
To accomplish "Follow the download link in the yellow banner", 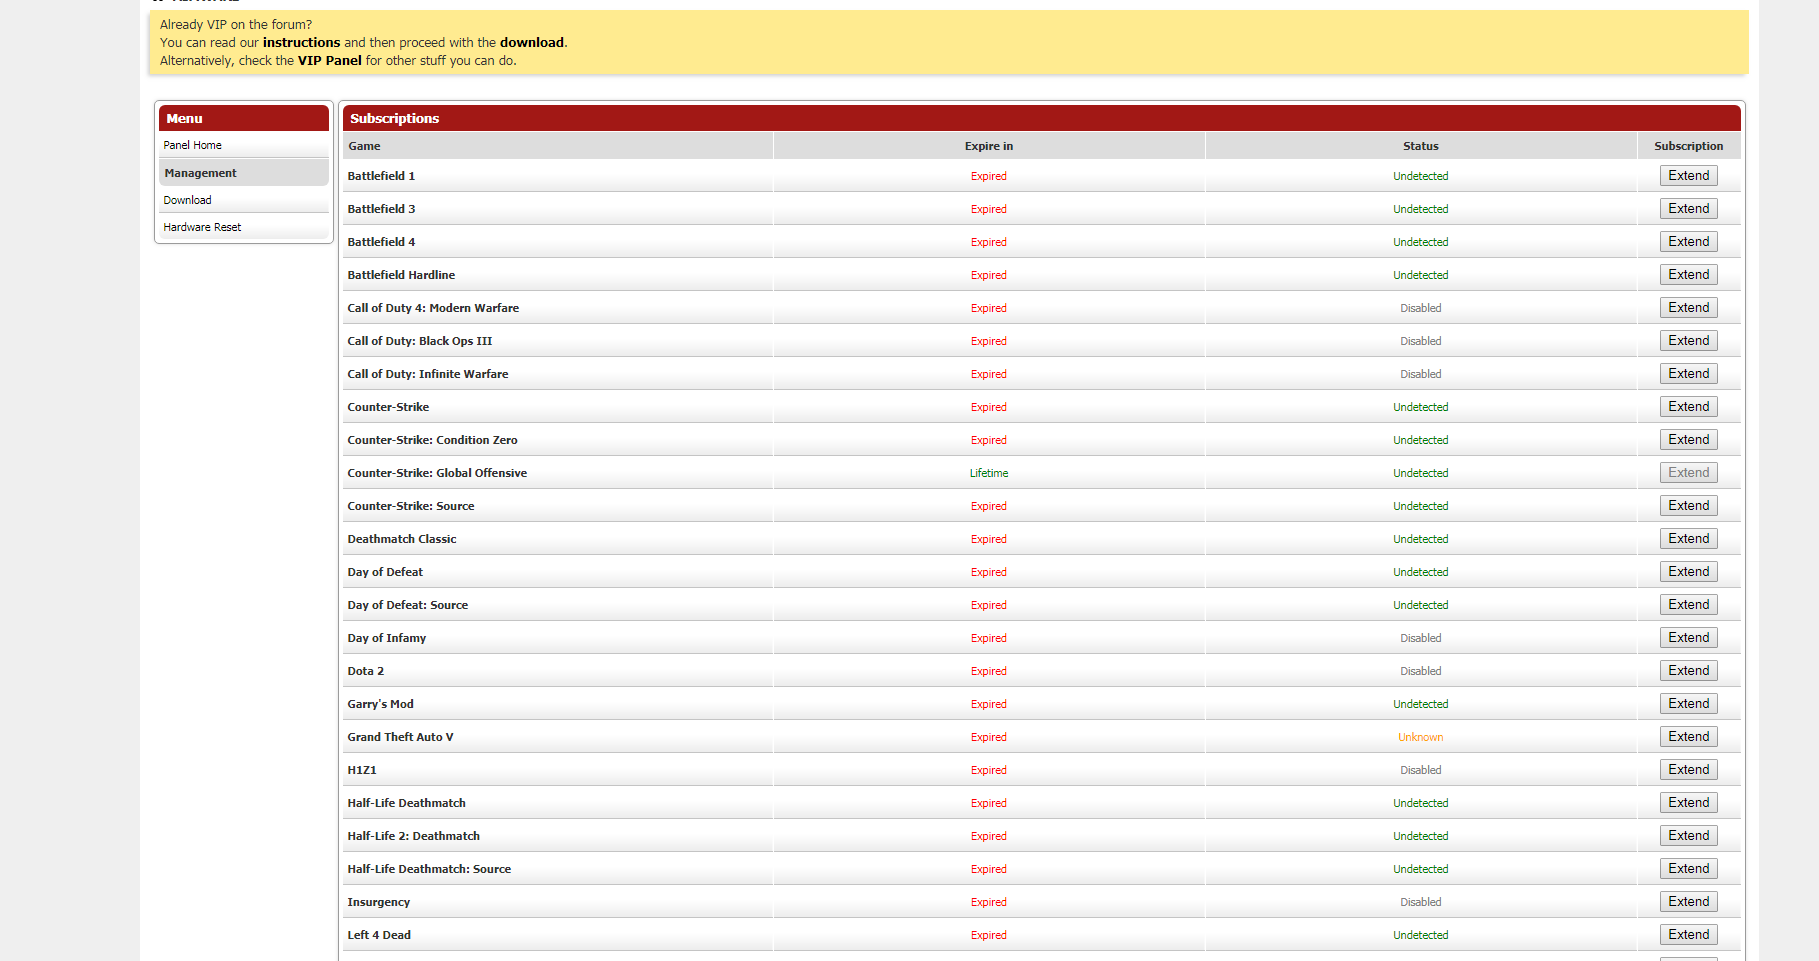I will click(x=532, y=42).
